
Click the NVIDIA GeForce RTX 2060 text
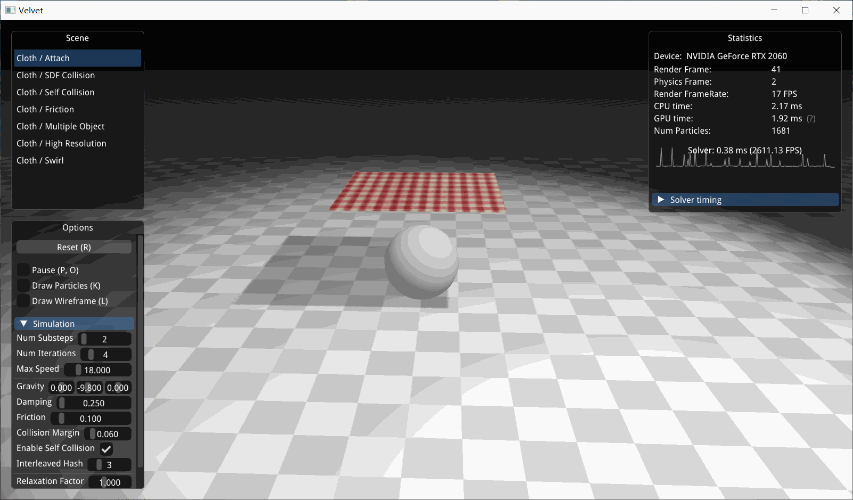click(x=737, y=56)
